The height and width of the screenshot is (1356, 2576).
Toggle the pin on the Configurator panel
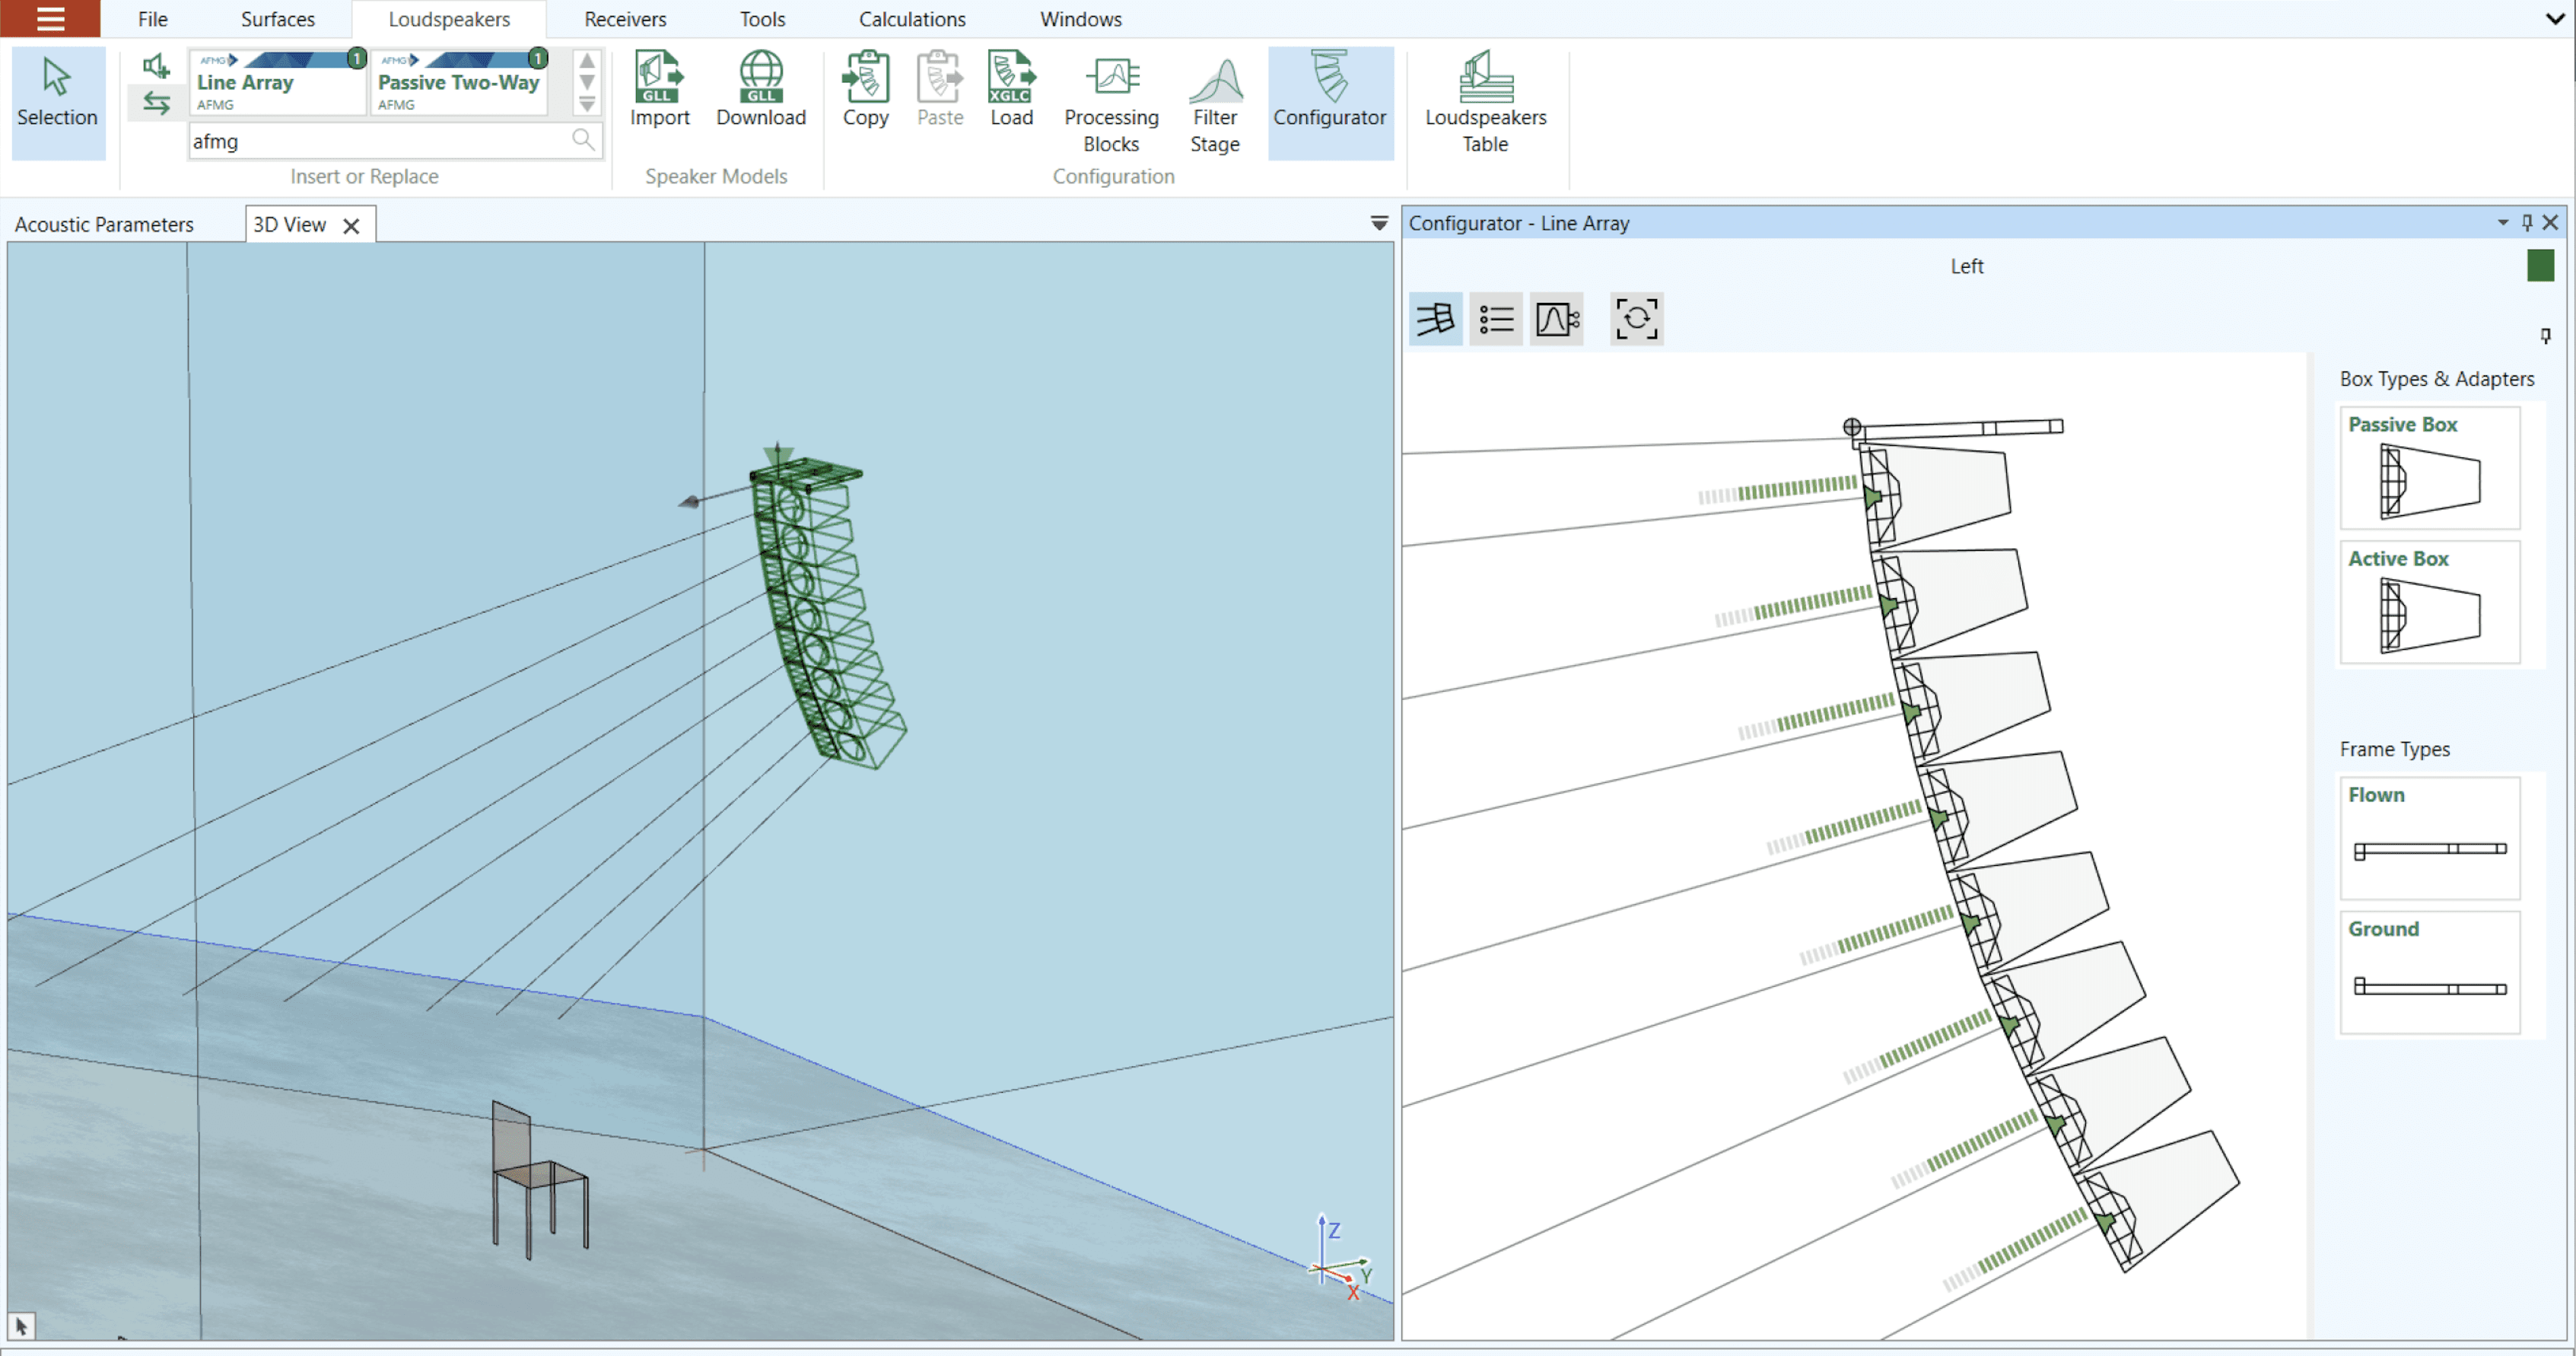(x=2528, y=222)
